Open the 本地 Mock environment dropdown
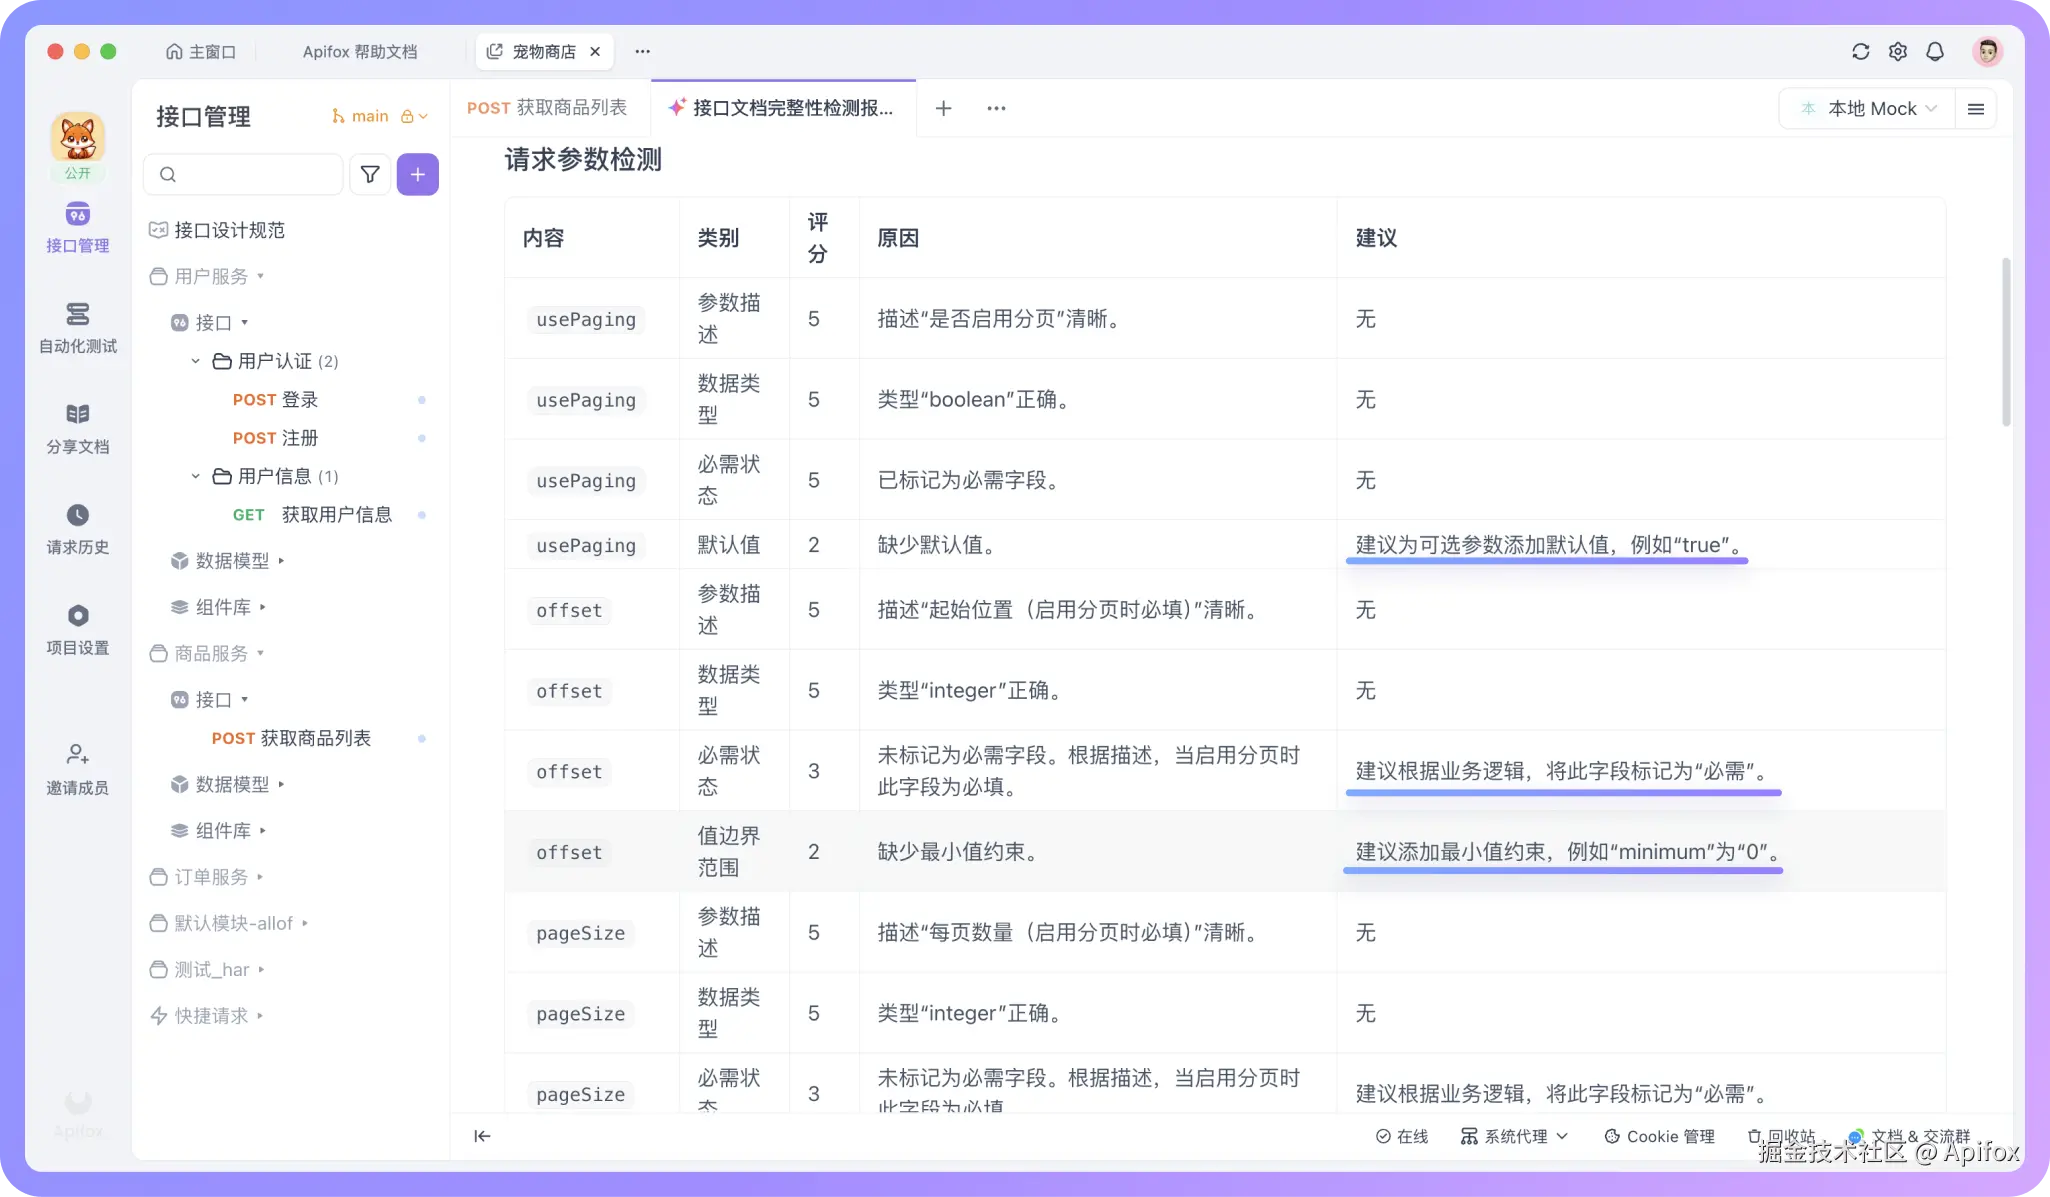This screenshot has height=1197, width=2050. (x=1870, y=109)
